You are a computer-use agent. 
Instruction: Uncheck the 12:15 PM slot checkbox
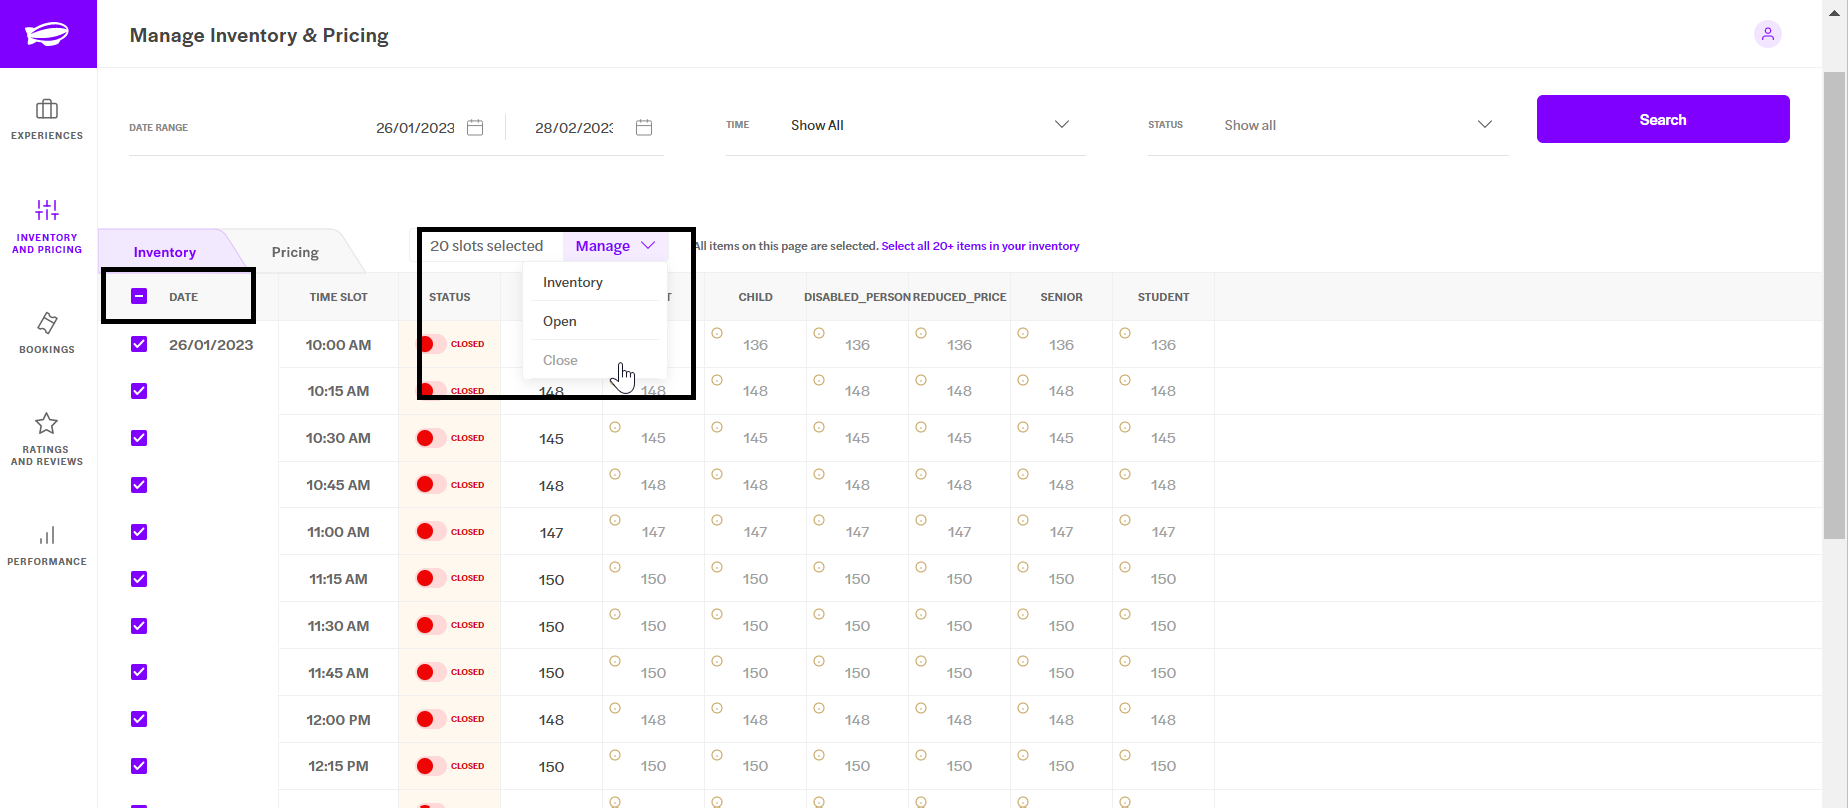[x=139, y=766]
